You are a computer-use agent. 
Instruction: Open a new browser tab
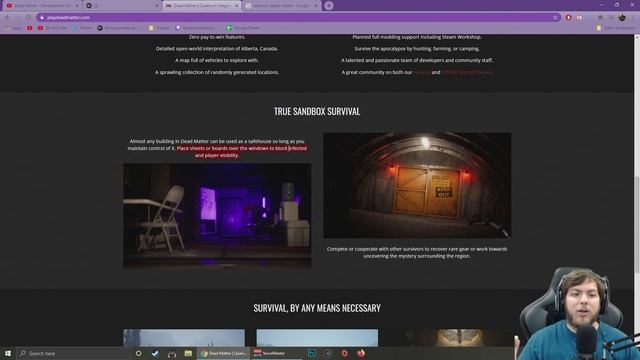point(329,6)
